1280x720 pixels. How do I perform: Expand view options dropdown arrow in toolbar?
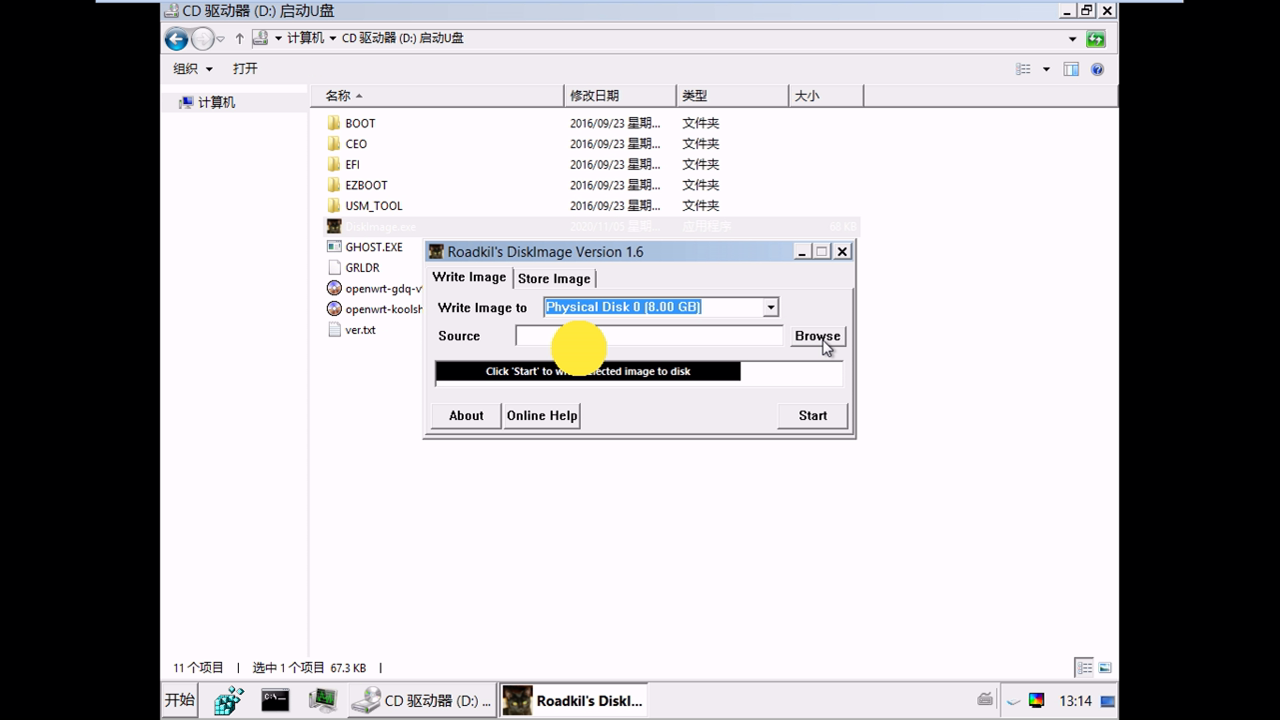pyautogui.click(x=1046, y=69)
